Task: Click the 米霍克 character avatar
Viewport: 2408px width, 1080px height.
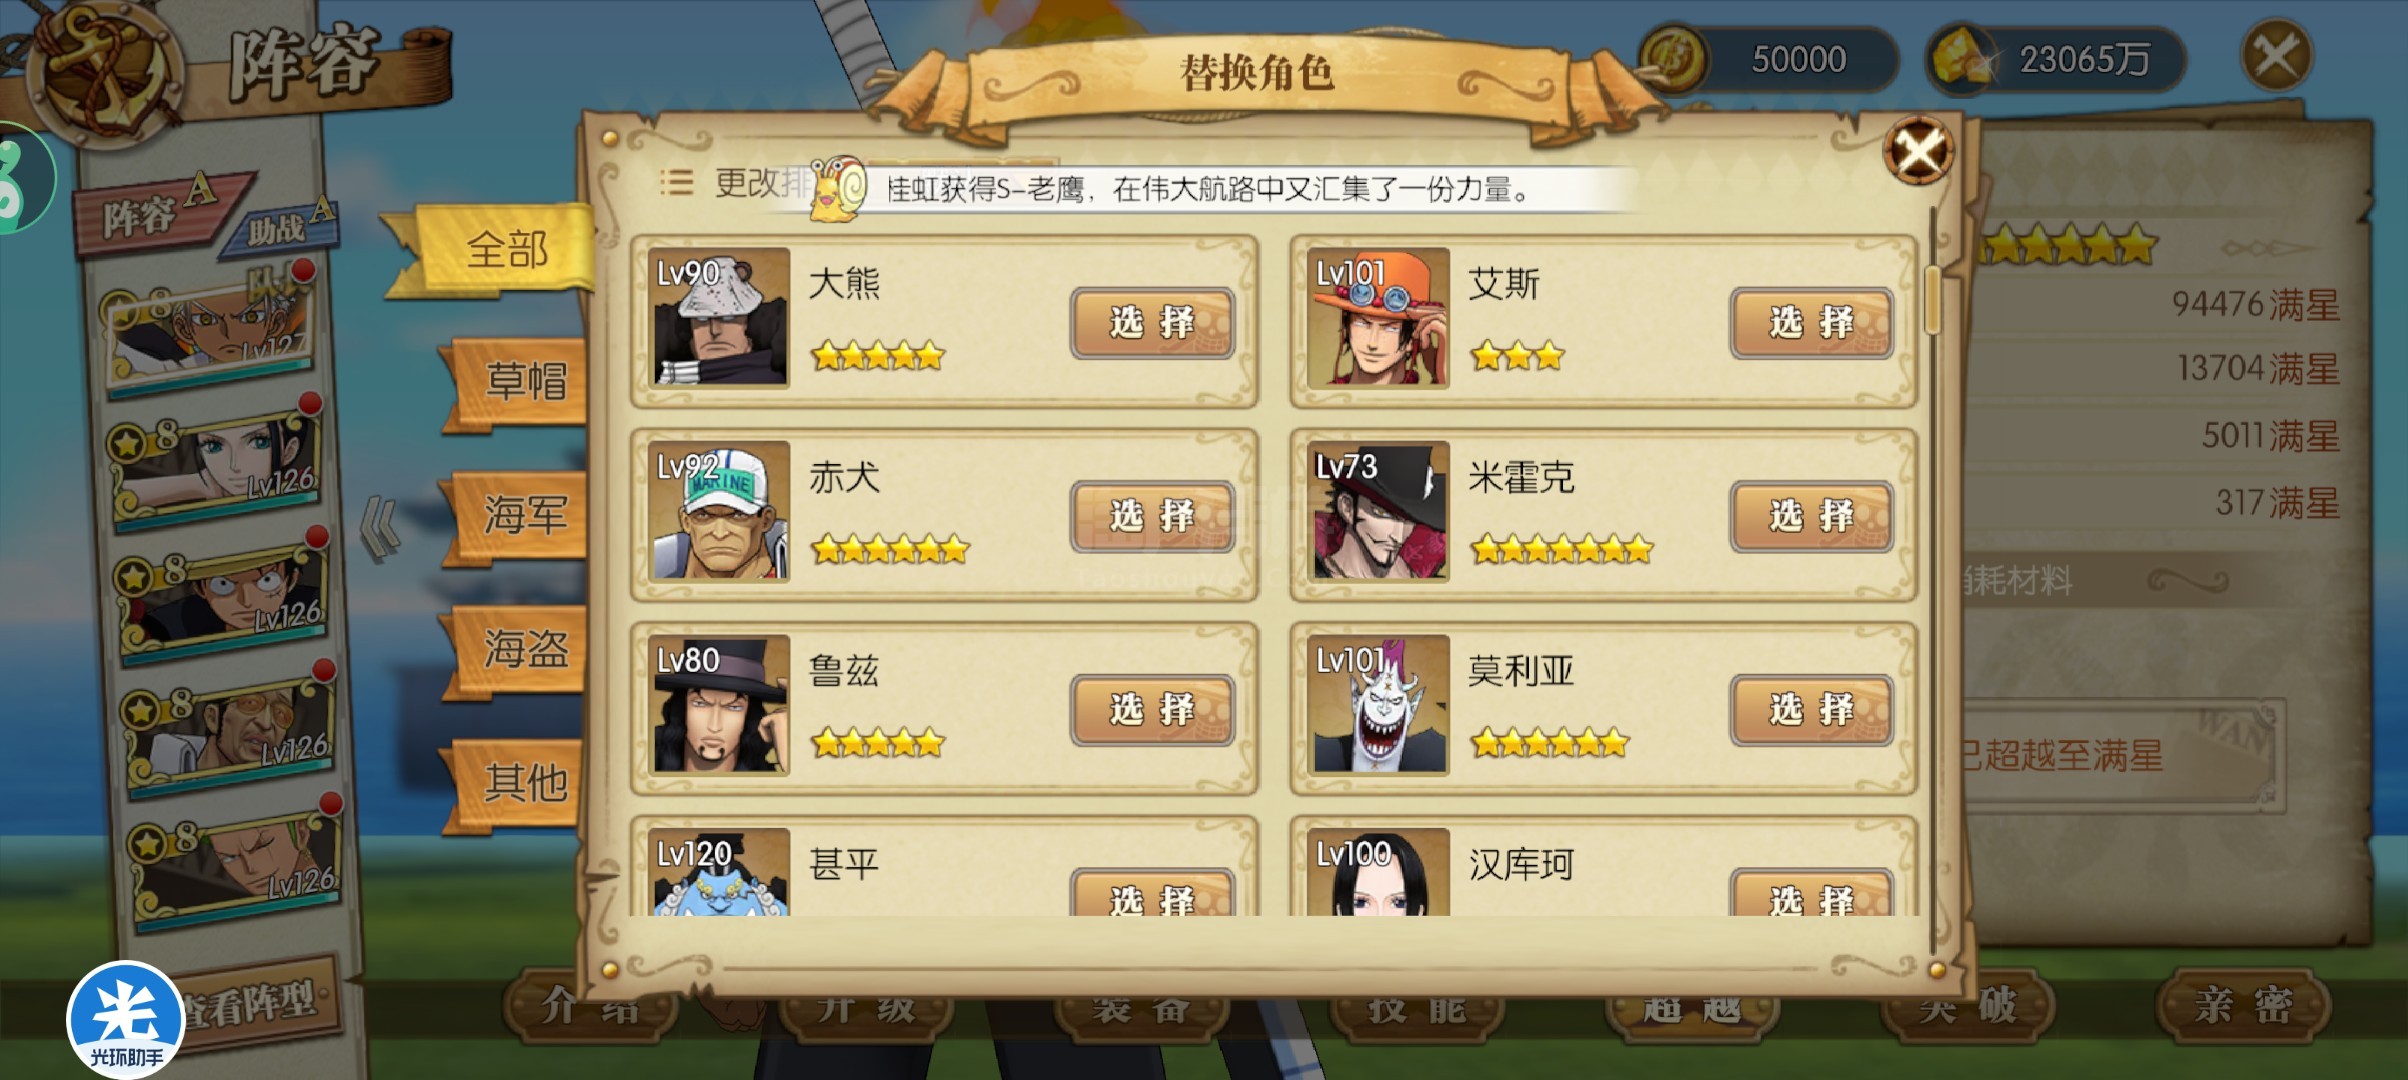Action: click(x=1378, y=512)
